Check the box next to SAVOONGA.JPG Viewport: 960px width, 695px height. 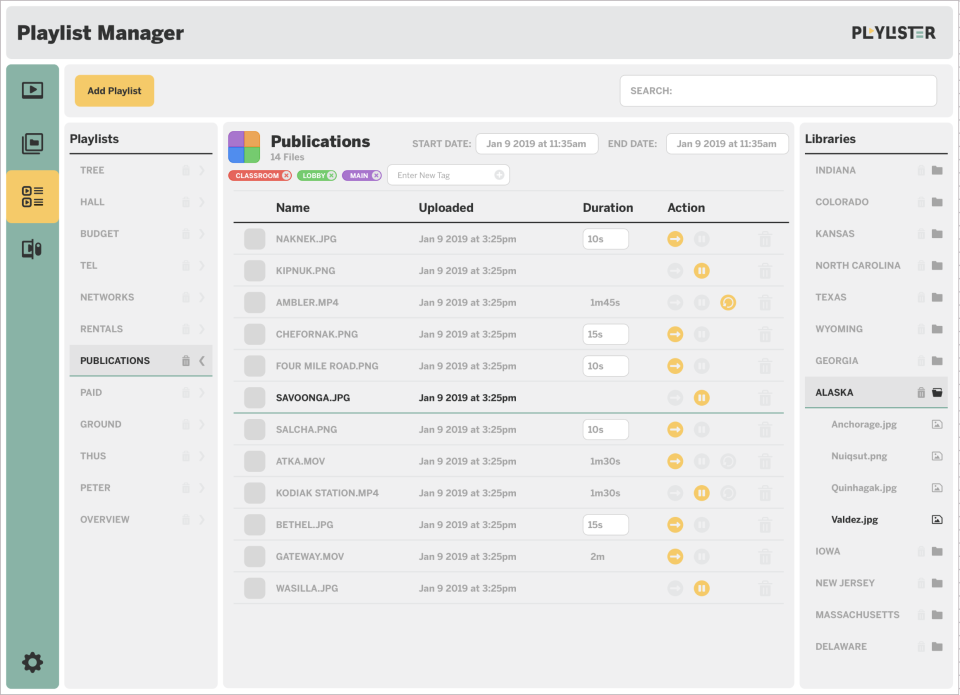click(255, 397)
